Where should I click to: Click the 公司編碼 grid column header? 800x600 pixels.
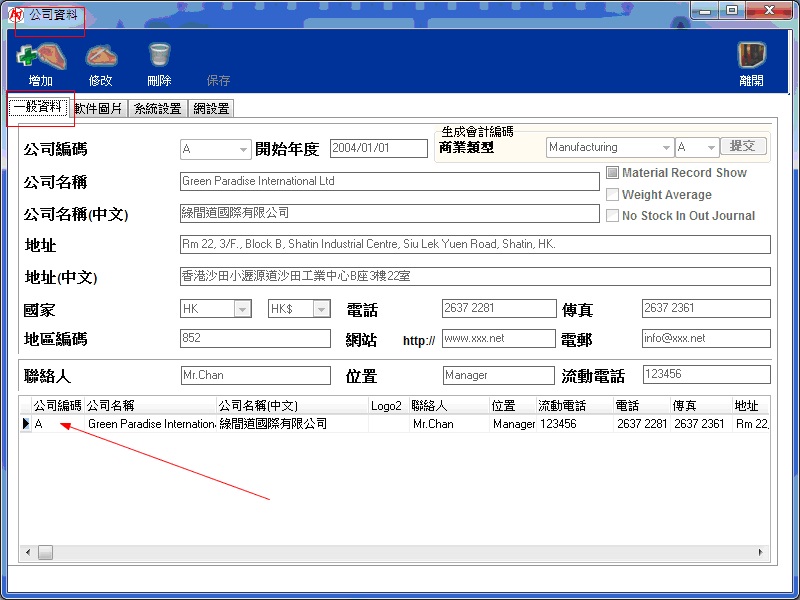pos(58,406)
